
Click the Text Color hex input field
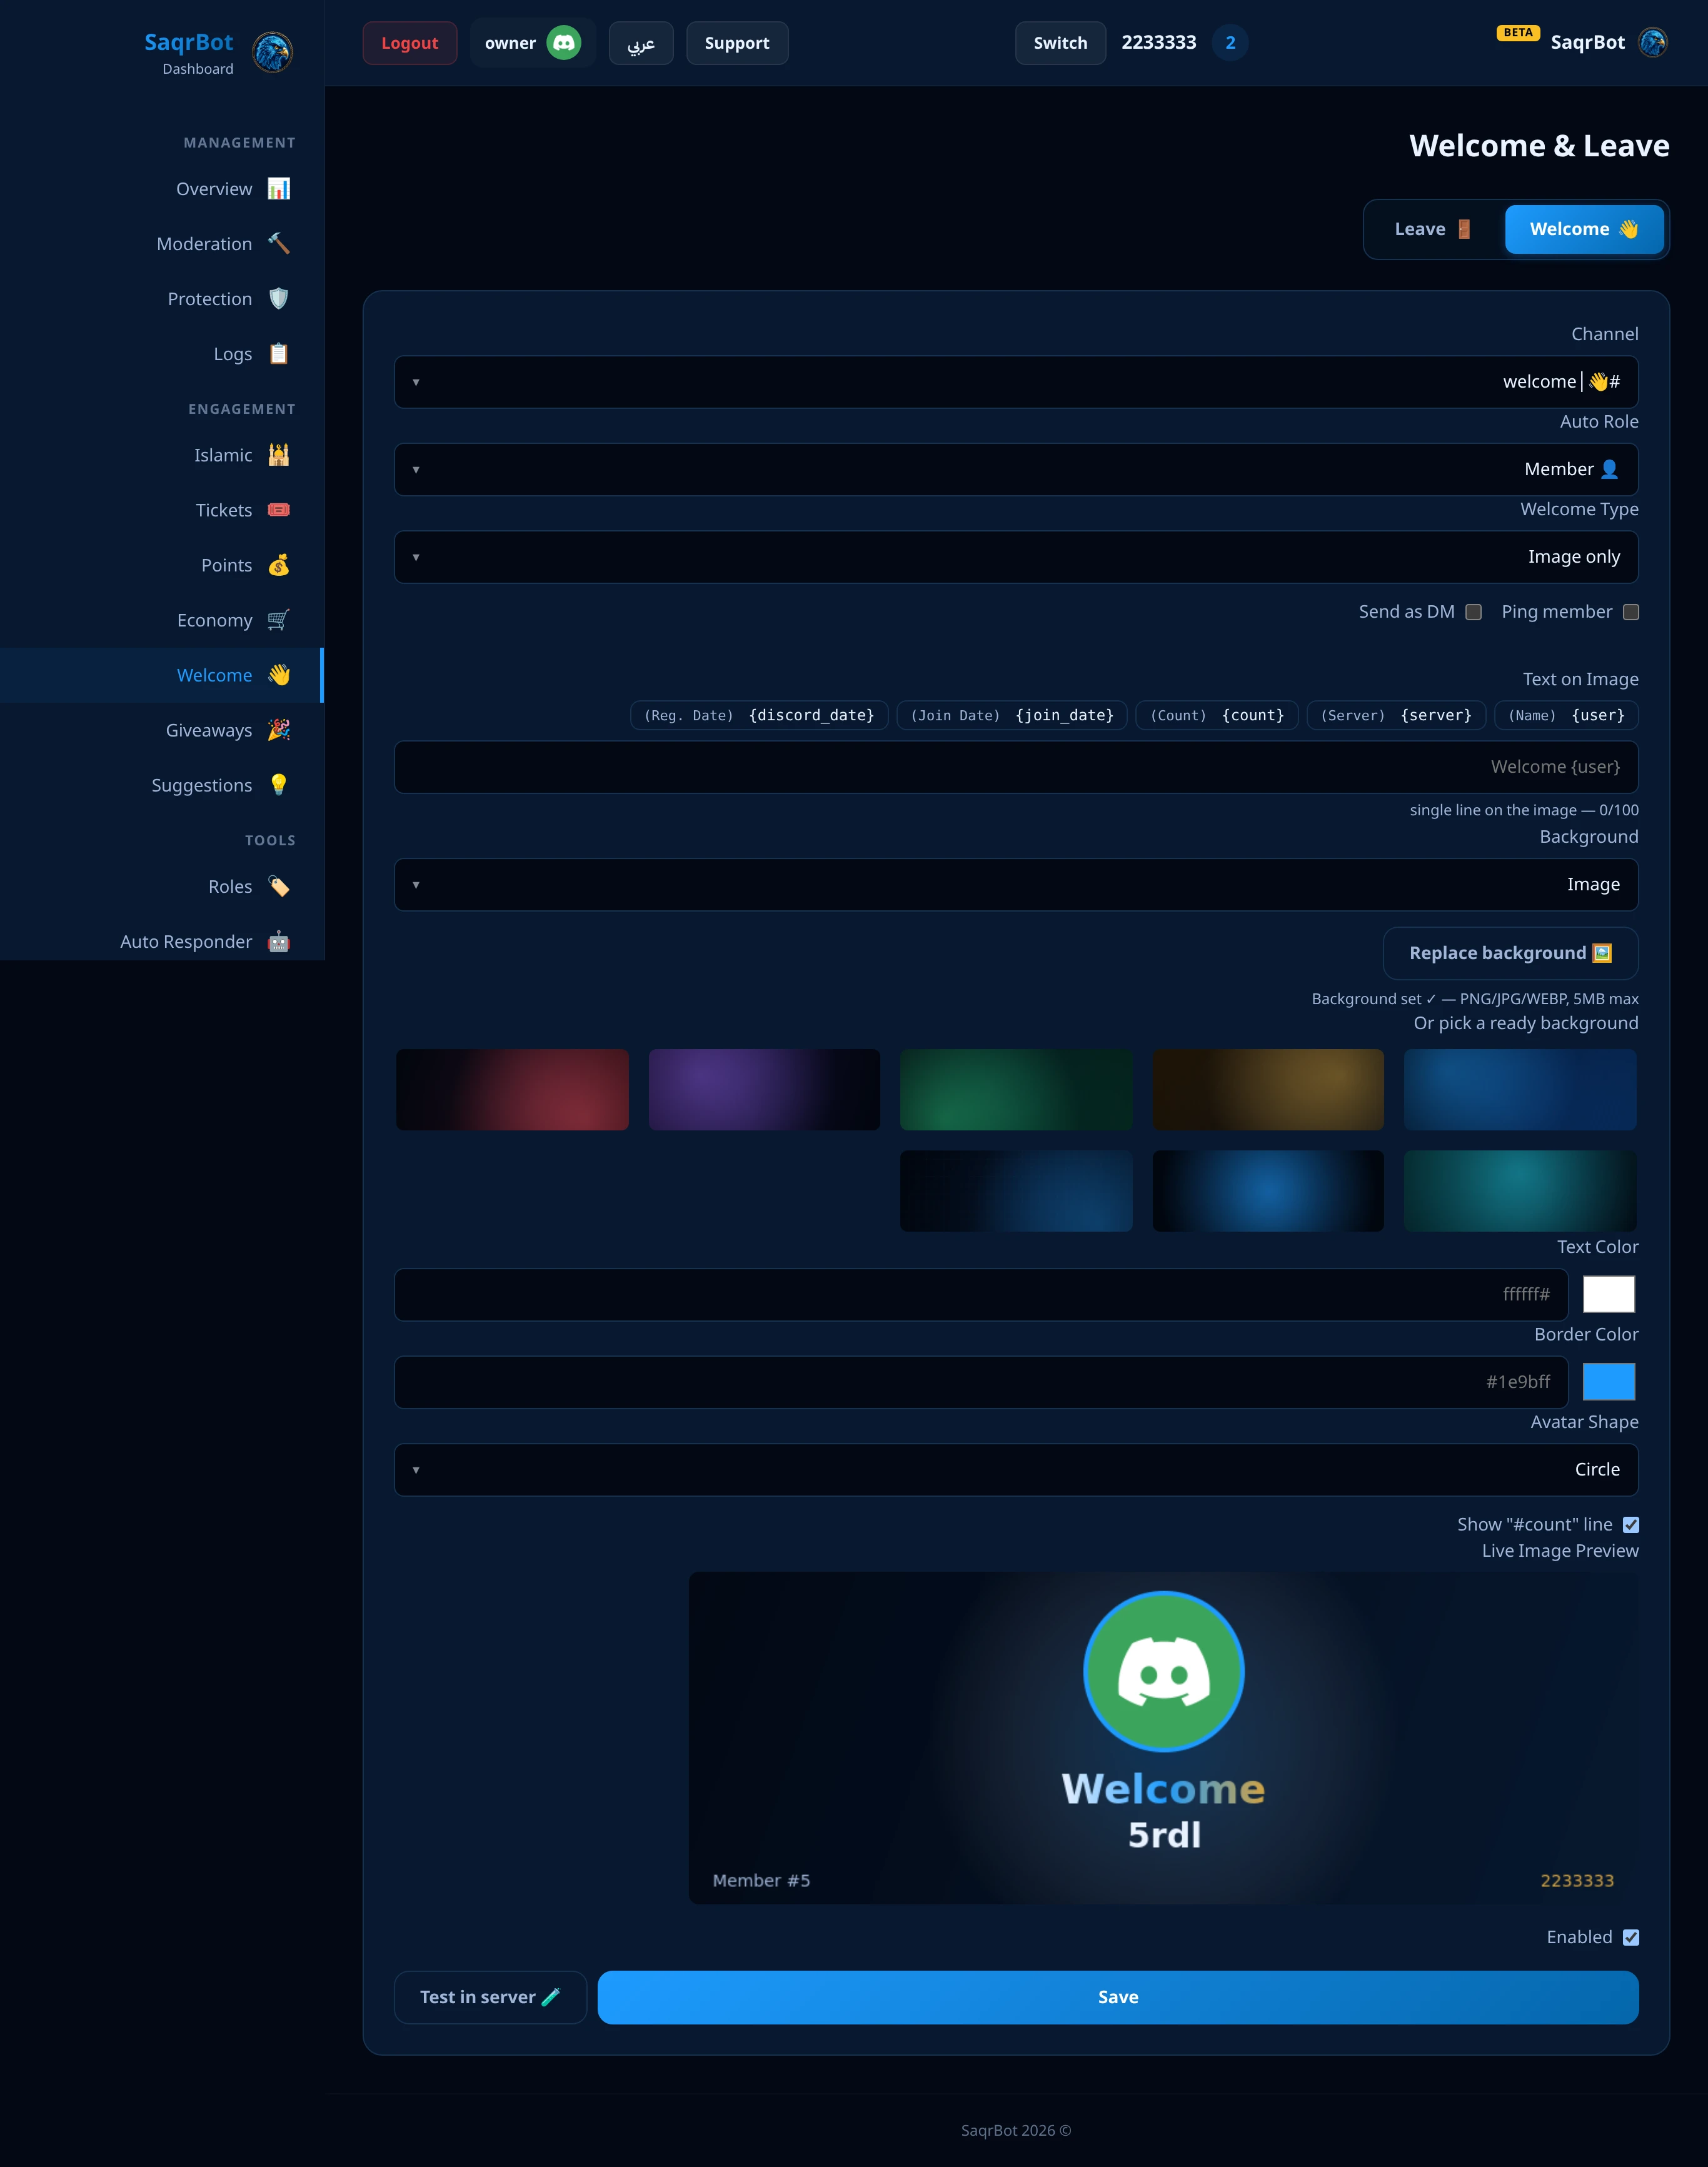981,1295
